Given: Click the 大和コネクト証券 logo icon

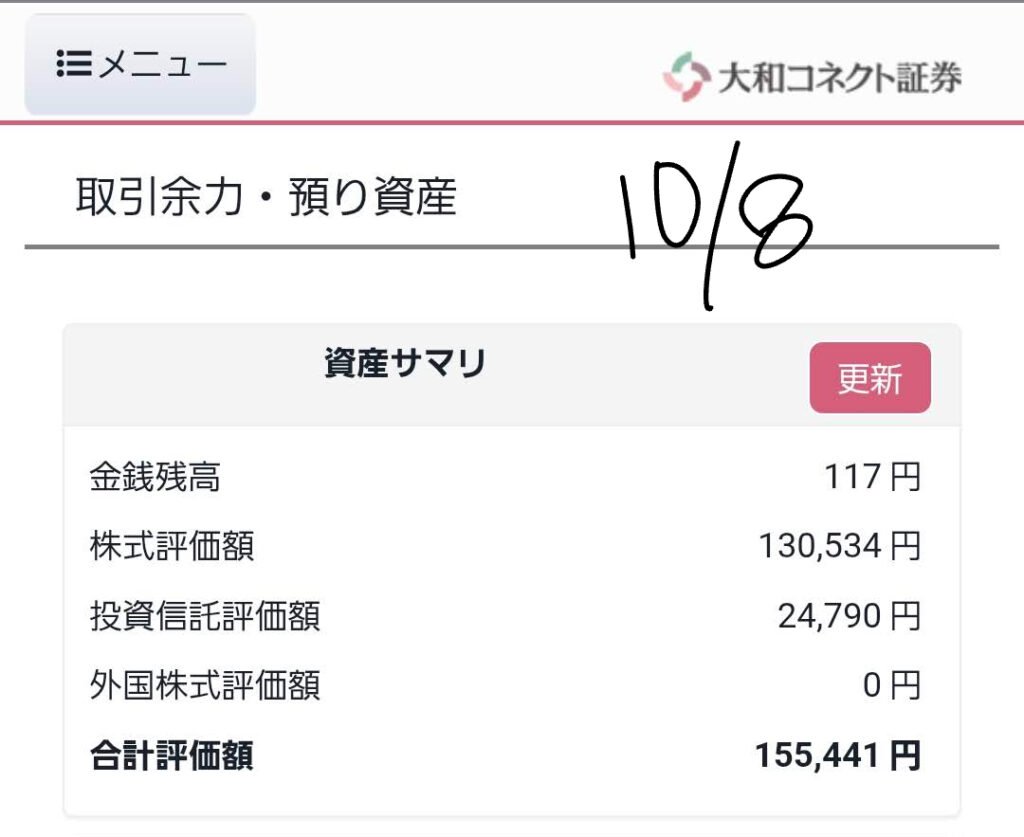Looking at the screenshot, I should (x=685, y=77).
